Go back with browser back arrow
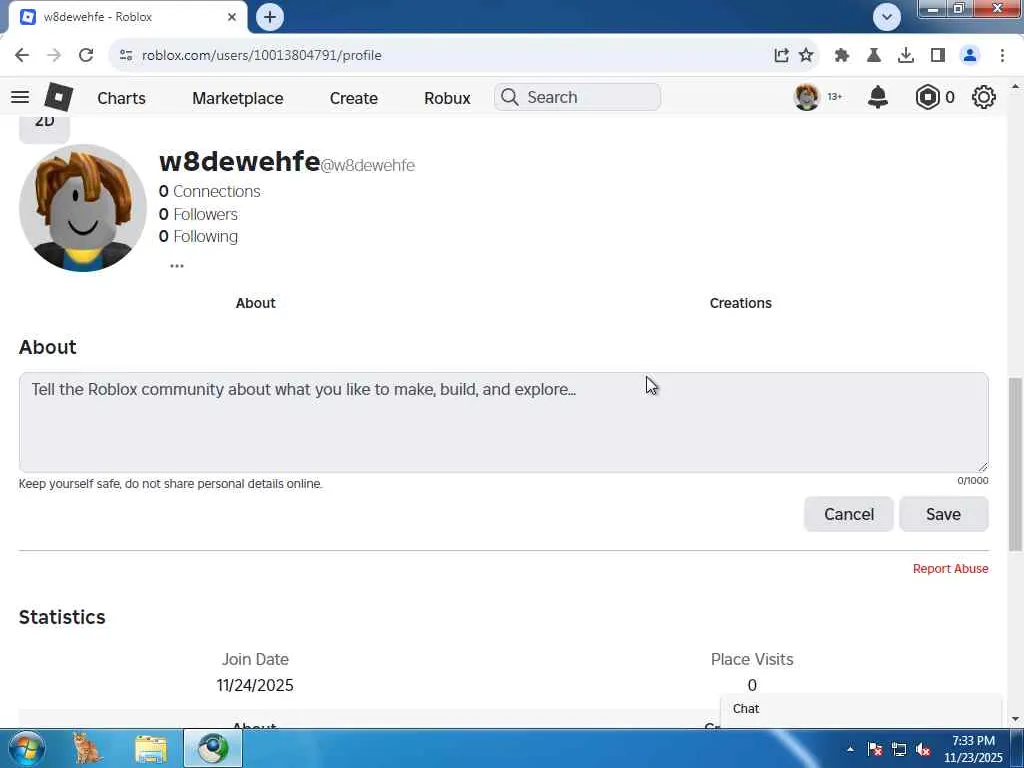 22,55
